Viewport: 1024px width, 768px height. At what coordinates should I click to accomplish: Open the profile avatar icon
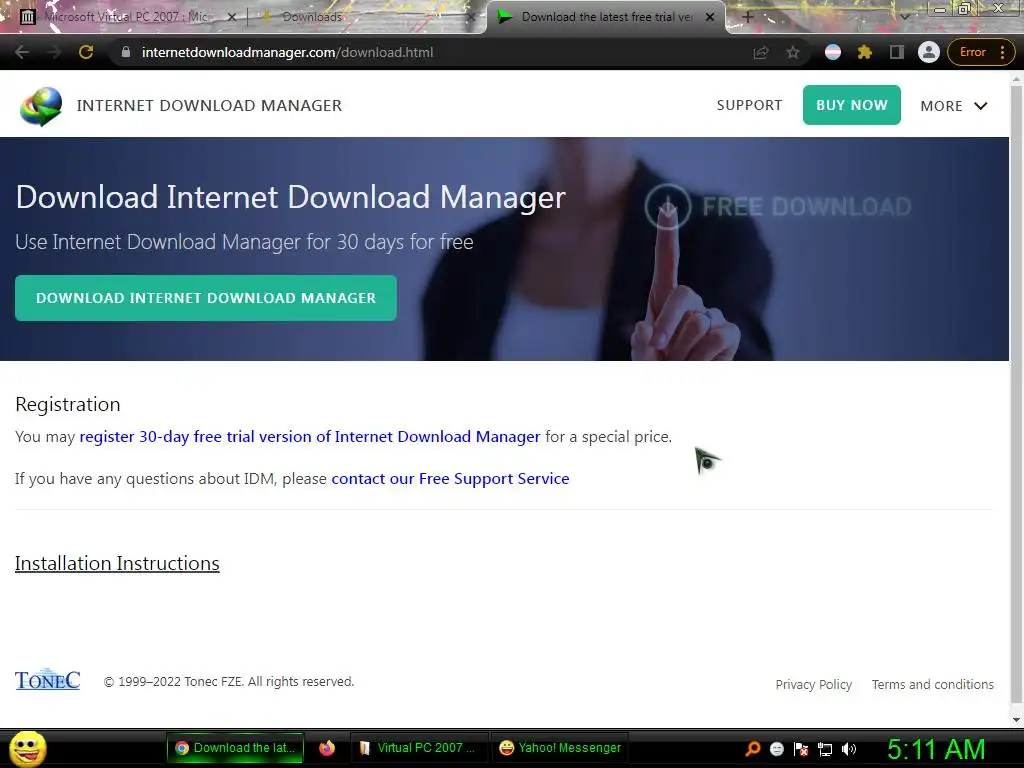tap(928, 52)
